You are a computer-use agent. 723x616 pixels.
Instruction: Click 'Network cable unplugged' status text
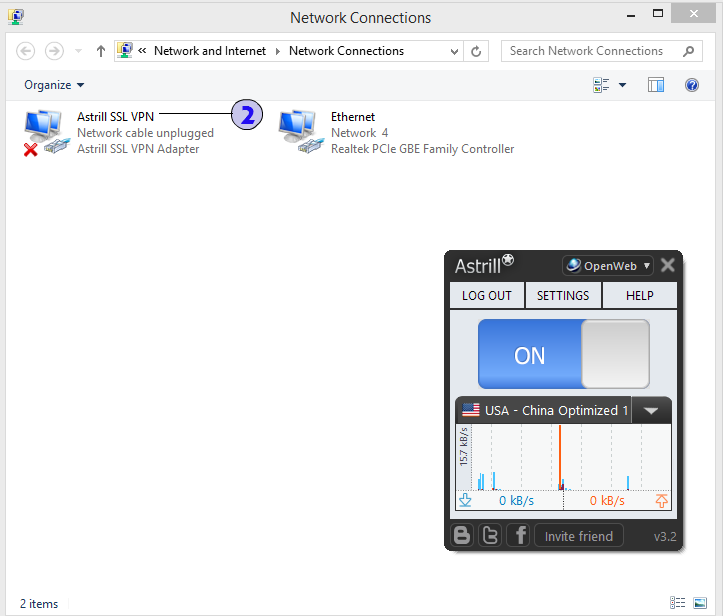click(x=145, y=133)
